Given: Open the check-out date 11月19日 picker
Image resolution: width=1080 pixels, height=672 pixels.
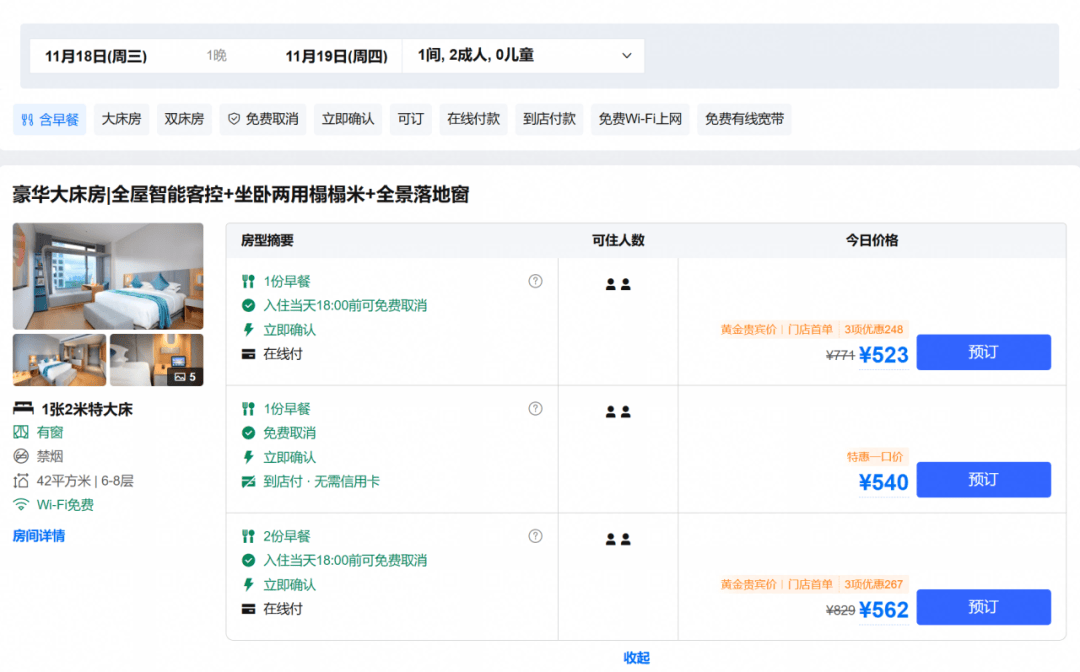Looking at the screenshot, I should point(337,56).
